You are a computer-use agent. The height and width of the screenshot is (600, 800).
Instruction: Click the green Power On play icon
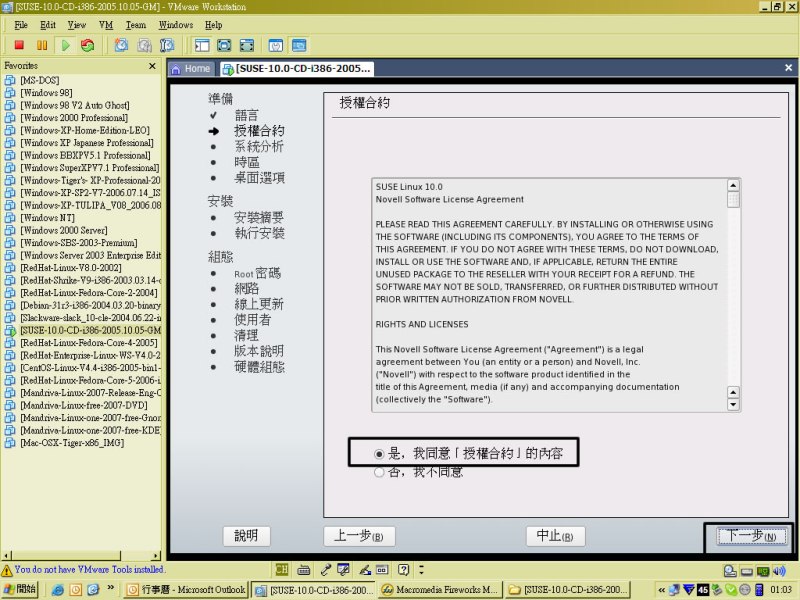[65, 45]
